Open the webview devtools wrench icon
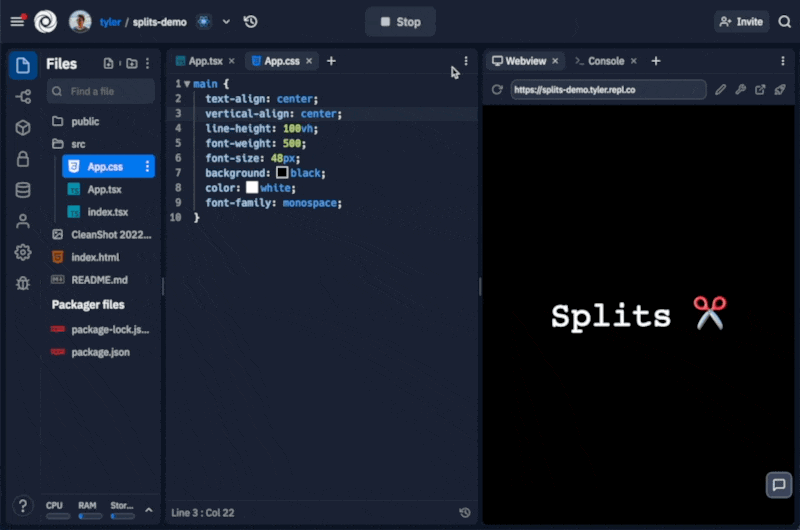Image resolution: width=800 pixels, height=530 pixels. point(741,90)
